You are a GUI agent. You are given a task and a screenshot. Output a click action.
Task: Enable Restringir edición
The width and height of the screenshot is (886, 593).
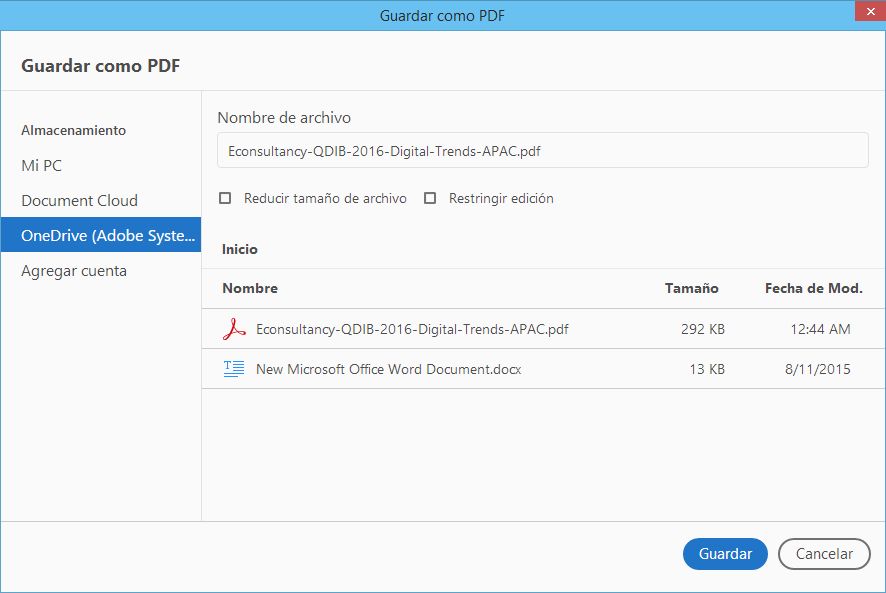[x=430, y=198]
